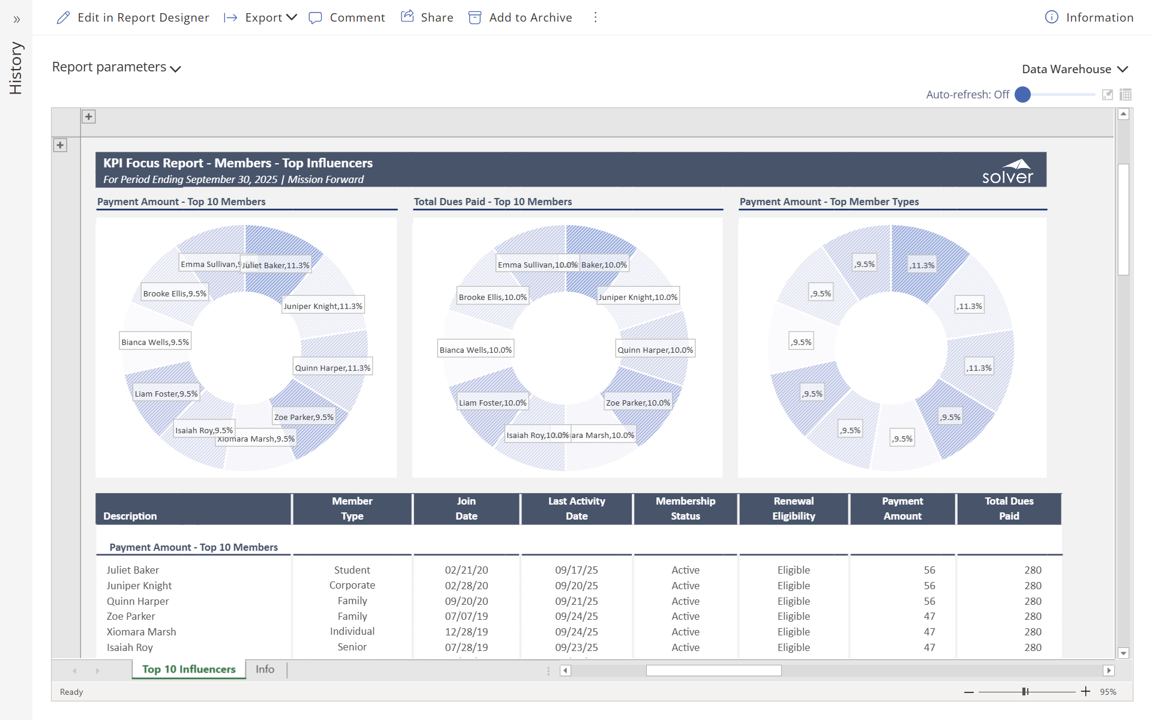Click the Edit in Report Designer pencil icon

[63, 17]
